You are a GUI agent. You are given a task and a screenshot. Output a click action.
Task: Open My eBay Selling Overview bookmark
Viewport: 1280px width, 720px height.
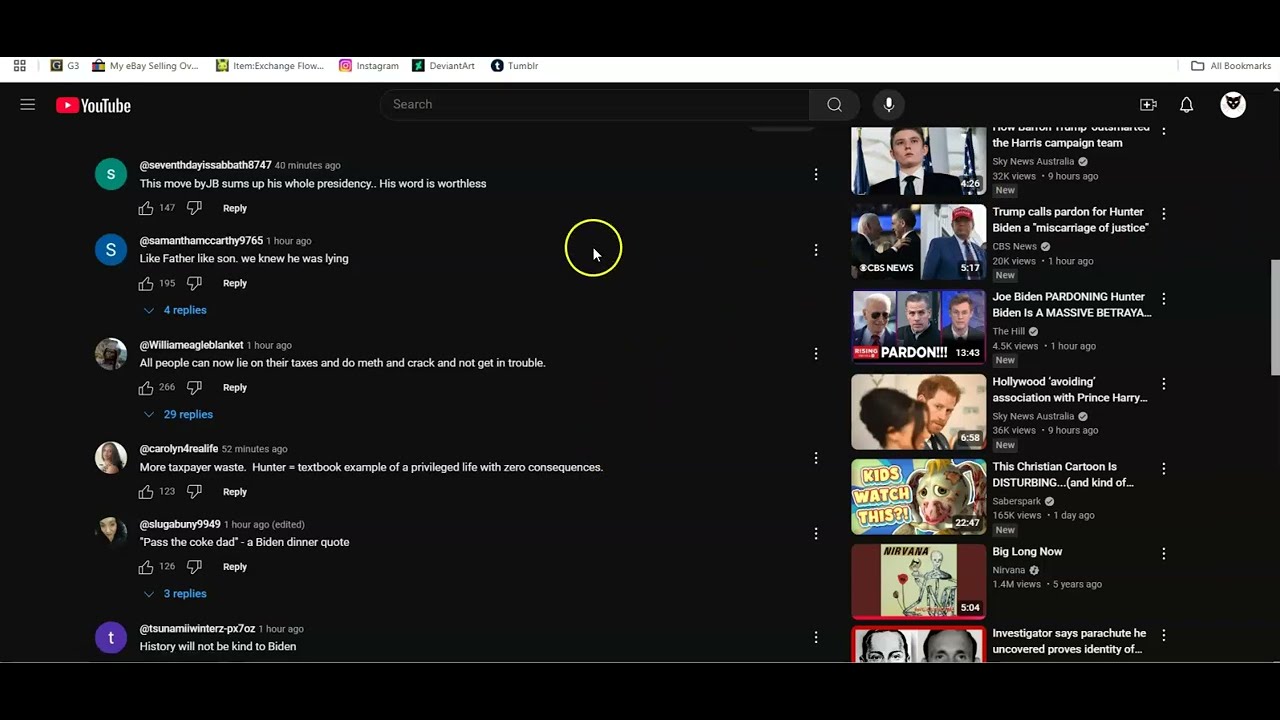click(x=145, y=66)
